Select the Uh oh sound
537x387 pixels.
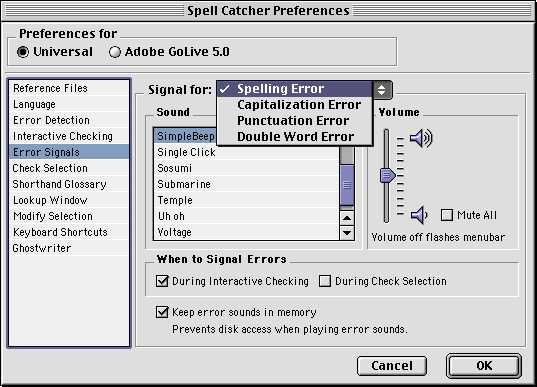(x=246, y=216)
